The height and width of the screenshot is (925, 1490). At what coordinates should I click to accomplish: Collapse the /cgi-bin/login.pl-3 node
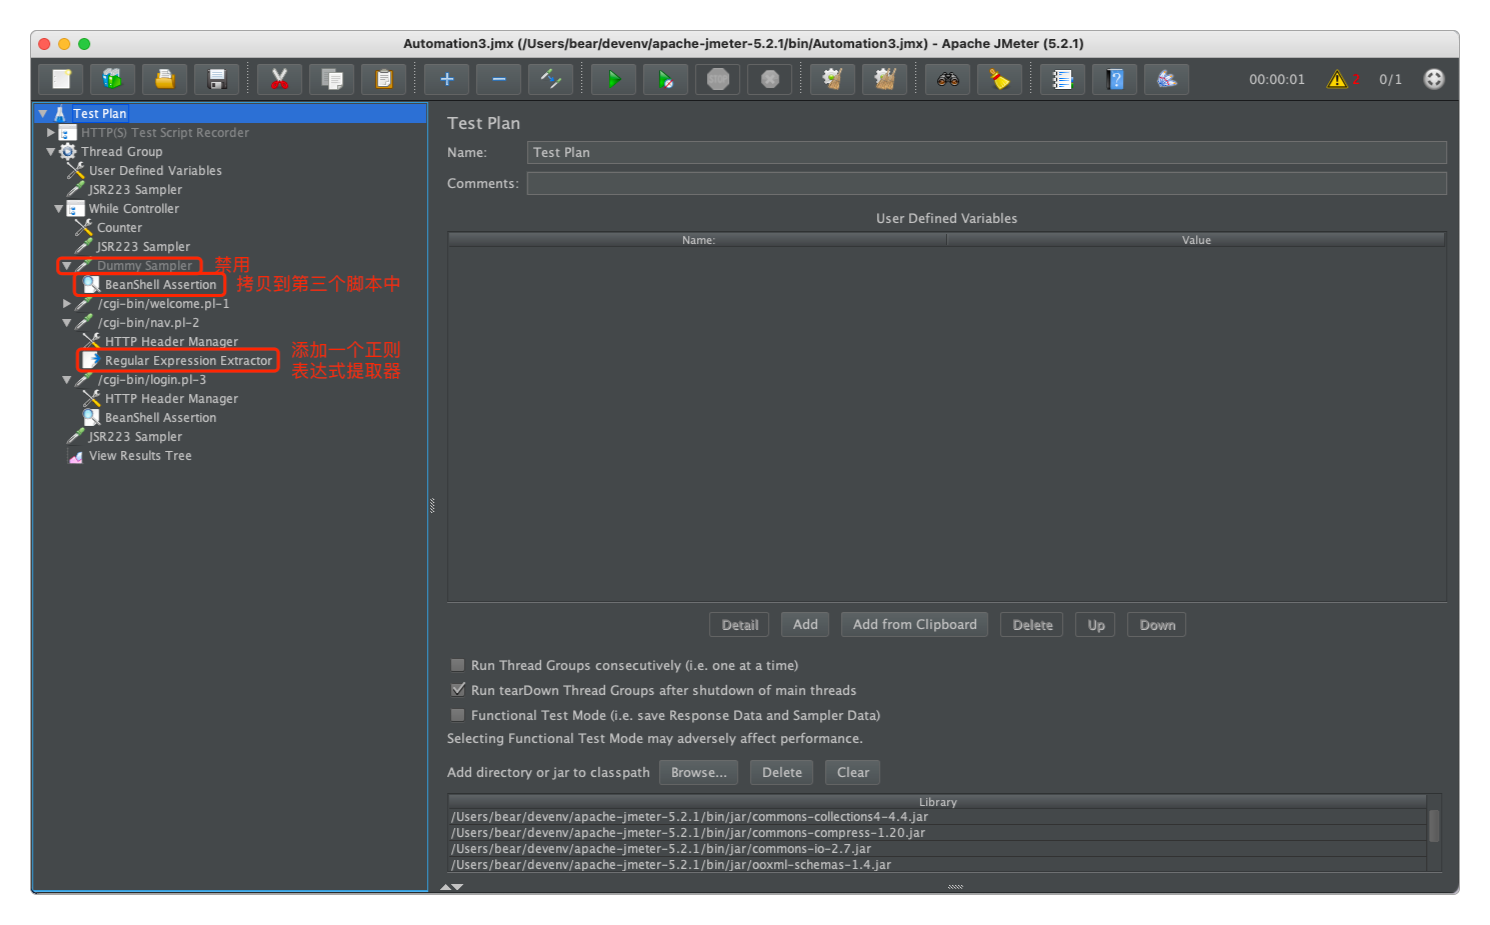pyautogui.click(x=67, y=380)
